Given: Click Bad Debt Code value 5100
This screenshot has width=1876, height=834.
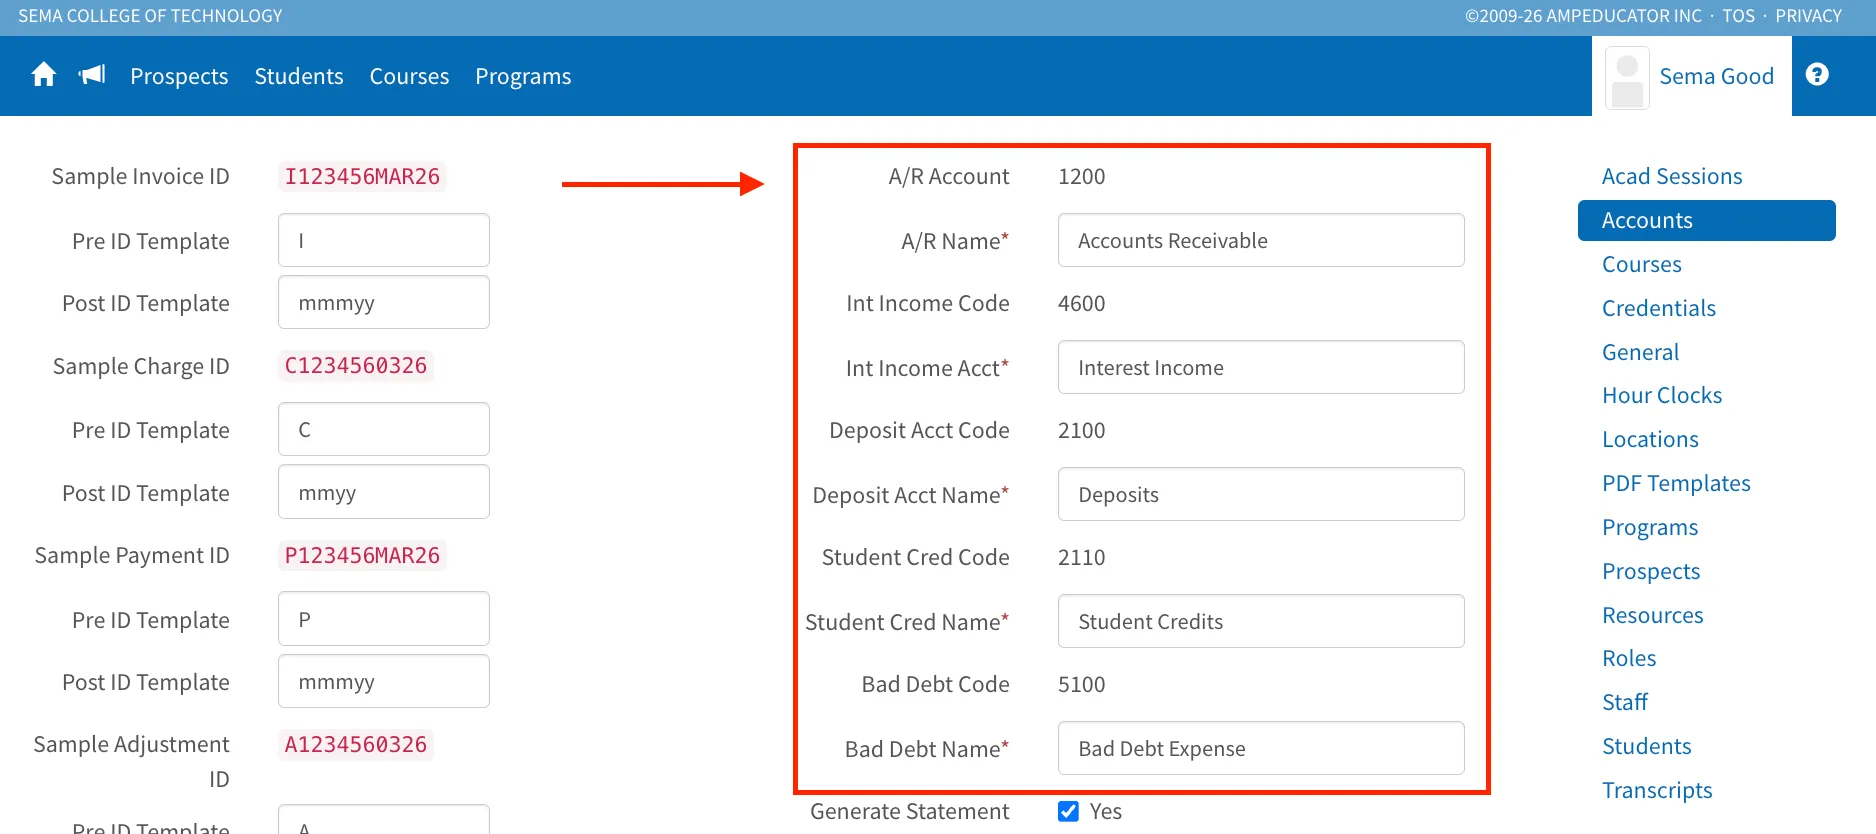Looking at the screenshot, I should (1082, 684).
